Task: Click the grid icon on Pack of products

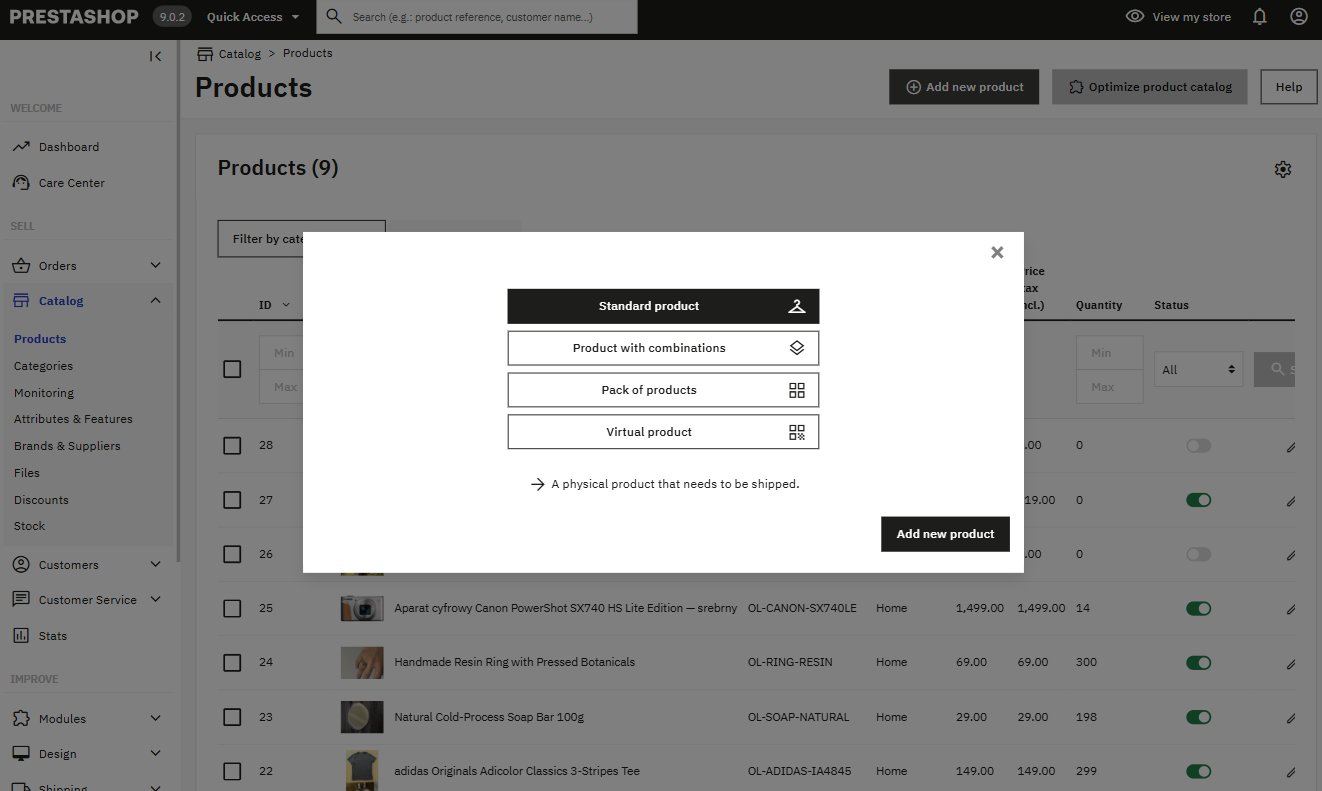Action: tap(796, 390)
